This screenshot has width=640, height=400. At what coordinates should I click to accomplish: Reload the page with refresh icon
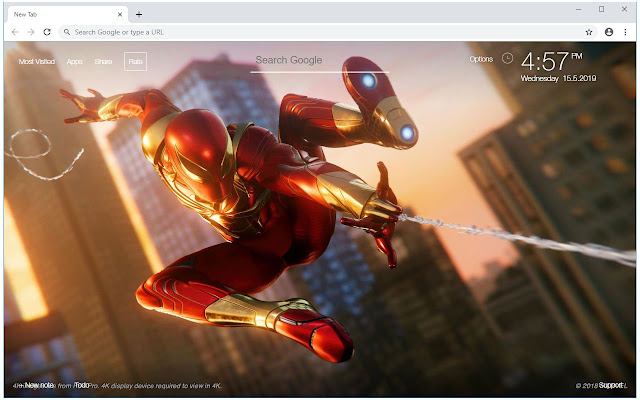47,32
